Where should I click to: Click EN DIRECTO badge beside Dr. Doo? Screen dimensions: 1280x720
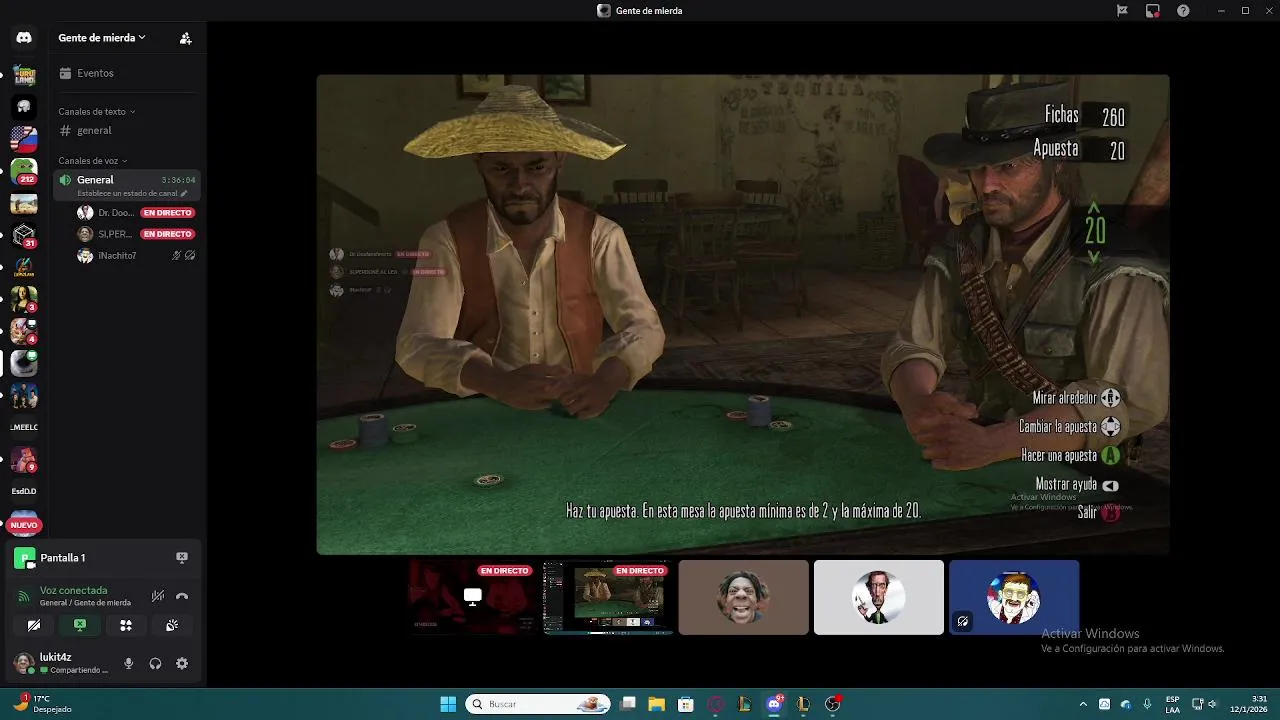pyautogui.click(x=167, y=213)
